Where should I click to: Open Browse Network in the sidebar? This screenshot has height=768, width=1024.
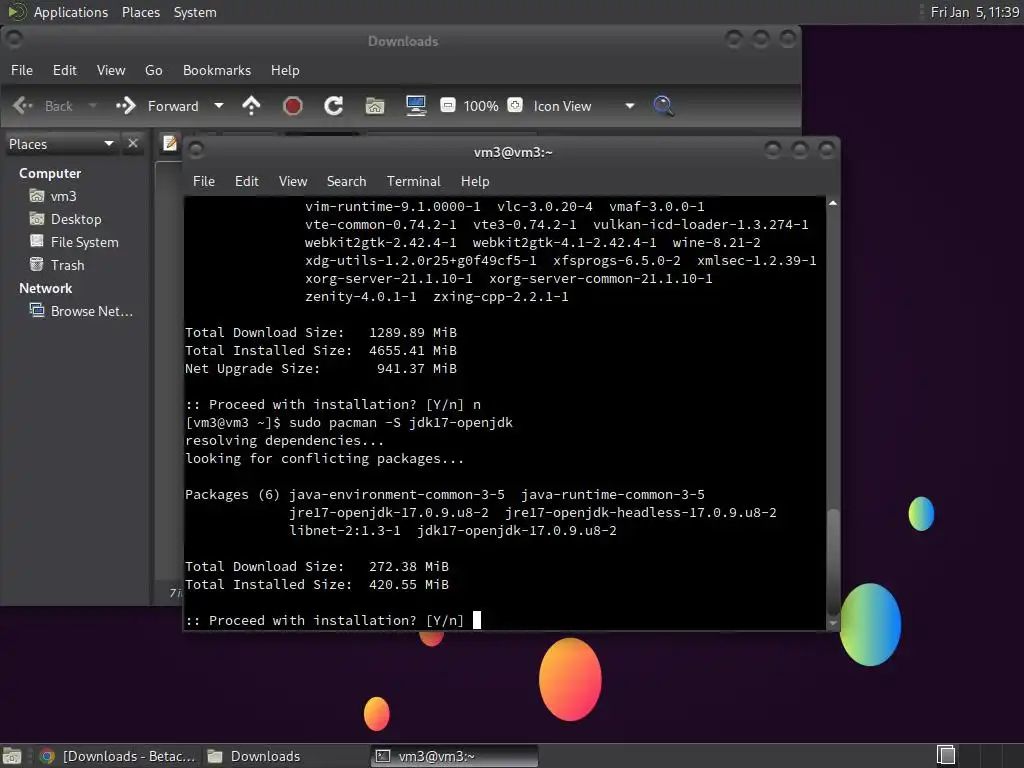pos(81,311)
